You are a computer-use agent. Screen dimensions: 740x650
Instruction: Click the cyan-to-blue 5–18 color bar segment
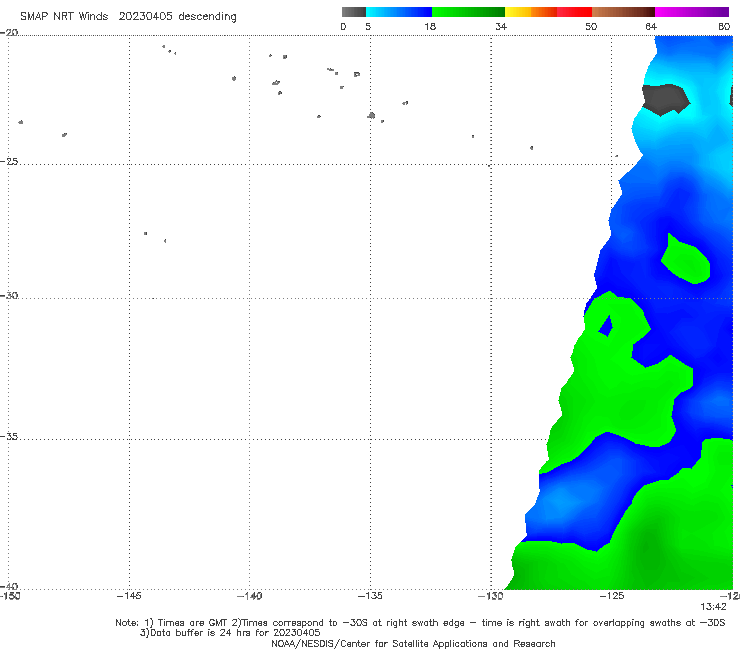399,12
